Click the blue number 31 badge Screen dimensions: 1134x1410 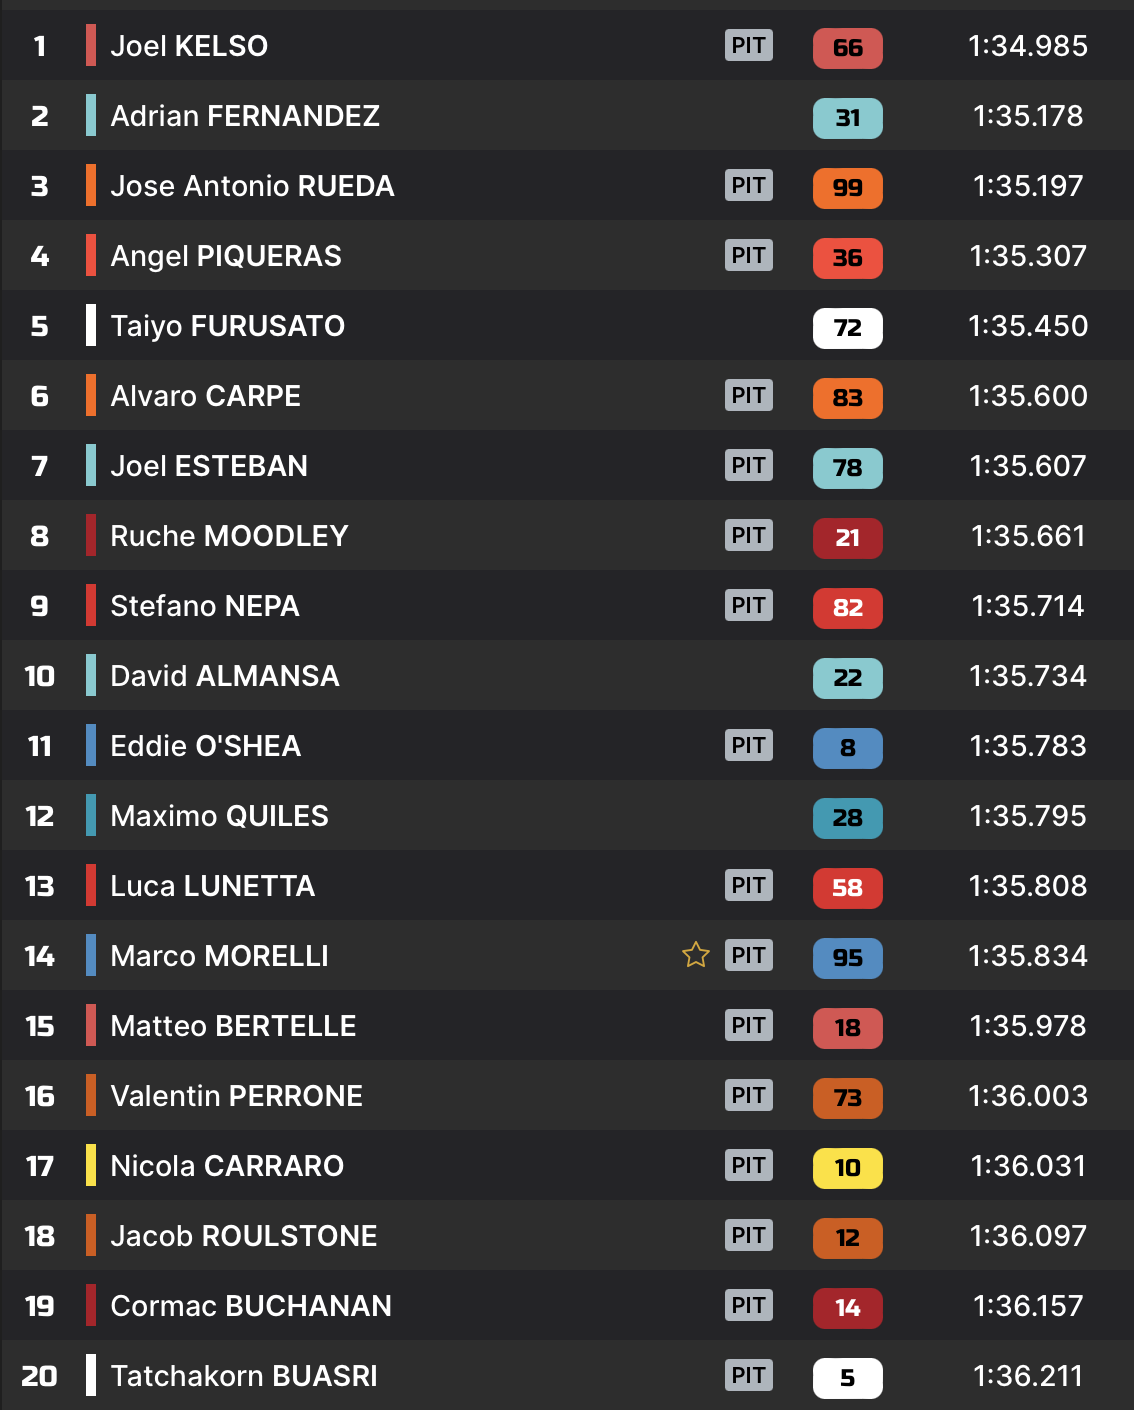point(847,117)
